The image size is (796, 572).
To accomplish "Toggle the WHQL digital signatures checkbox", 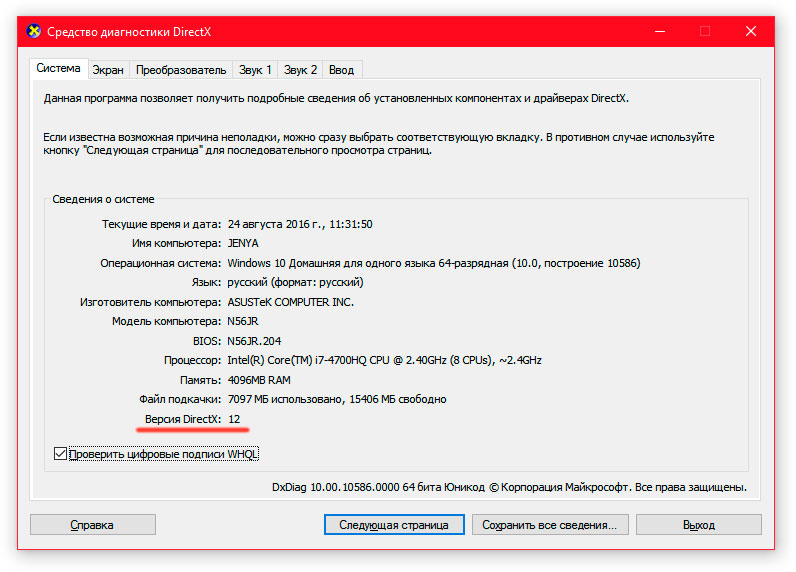I will point(60,453).
